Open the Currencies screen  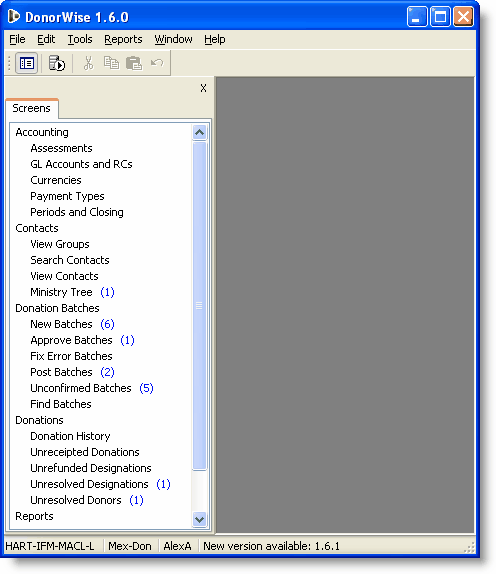coord(56,180)
